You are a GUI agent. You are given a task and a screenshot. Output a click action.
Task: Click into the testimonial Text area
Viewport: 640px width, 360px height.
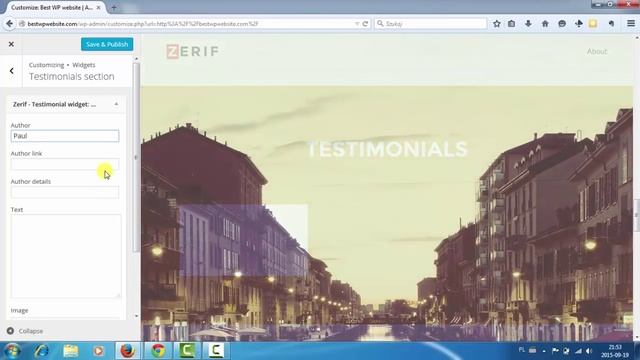click(x=66, y=256)
